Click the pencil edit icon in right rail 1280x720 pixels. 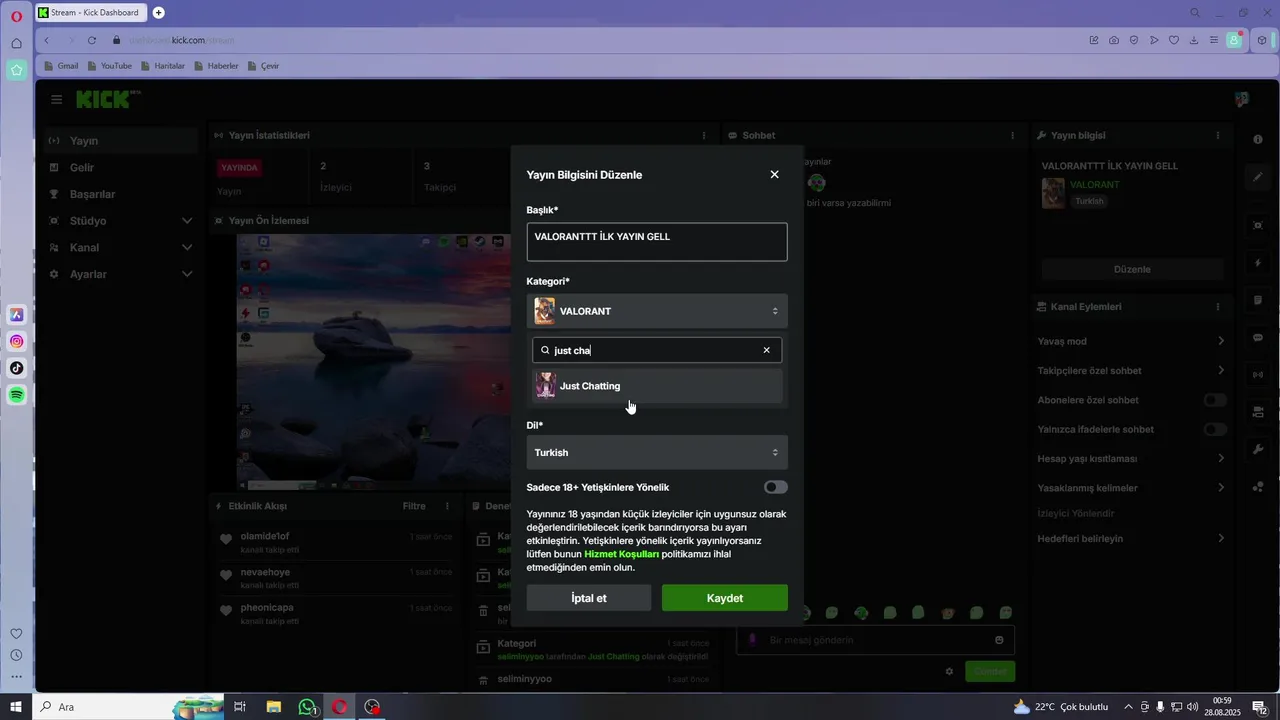1258,177
